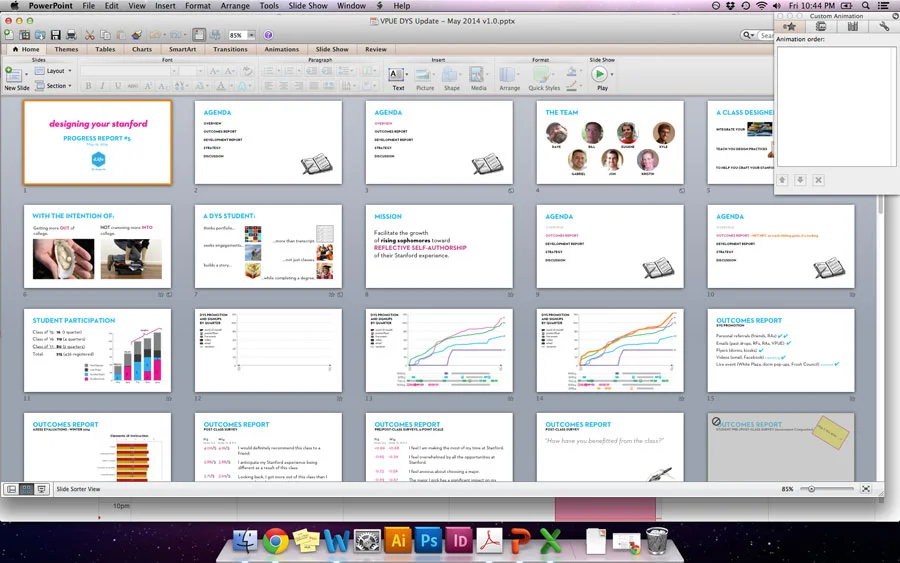The width and height of the screenshot is (900, 563).
Task: Play the slide show from ribbon
Action: 599,74
